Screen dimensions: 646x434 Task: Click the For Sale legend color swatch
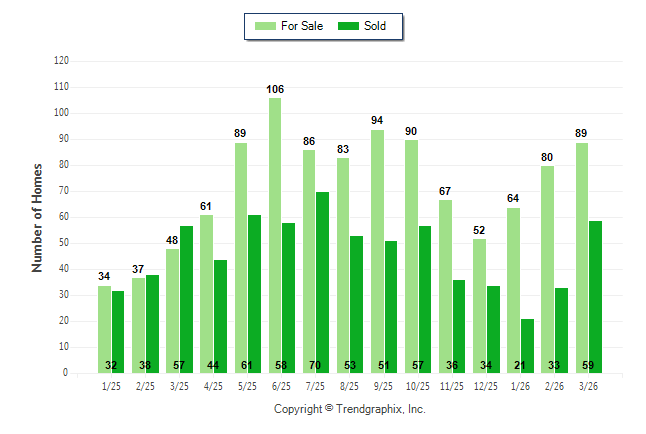pos(265,26)
